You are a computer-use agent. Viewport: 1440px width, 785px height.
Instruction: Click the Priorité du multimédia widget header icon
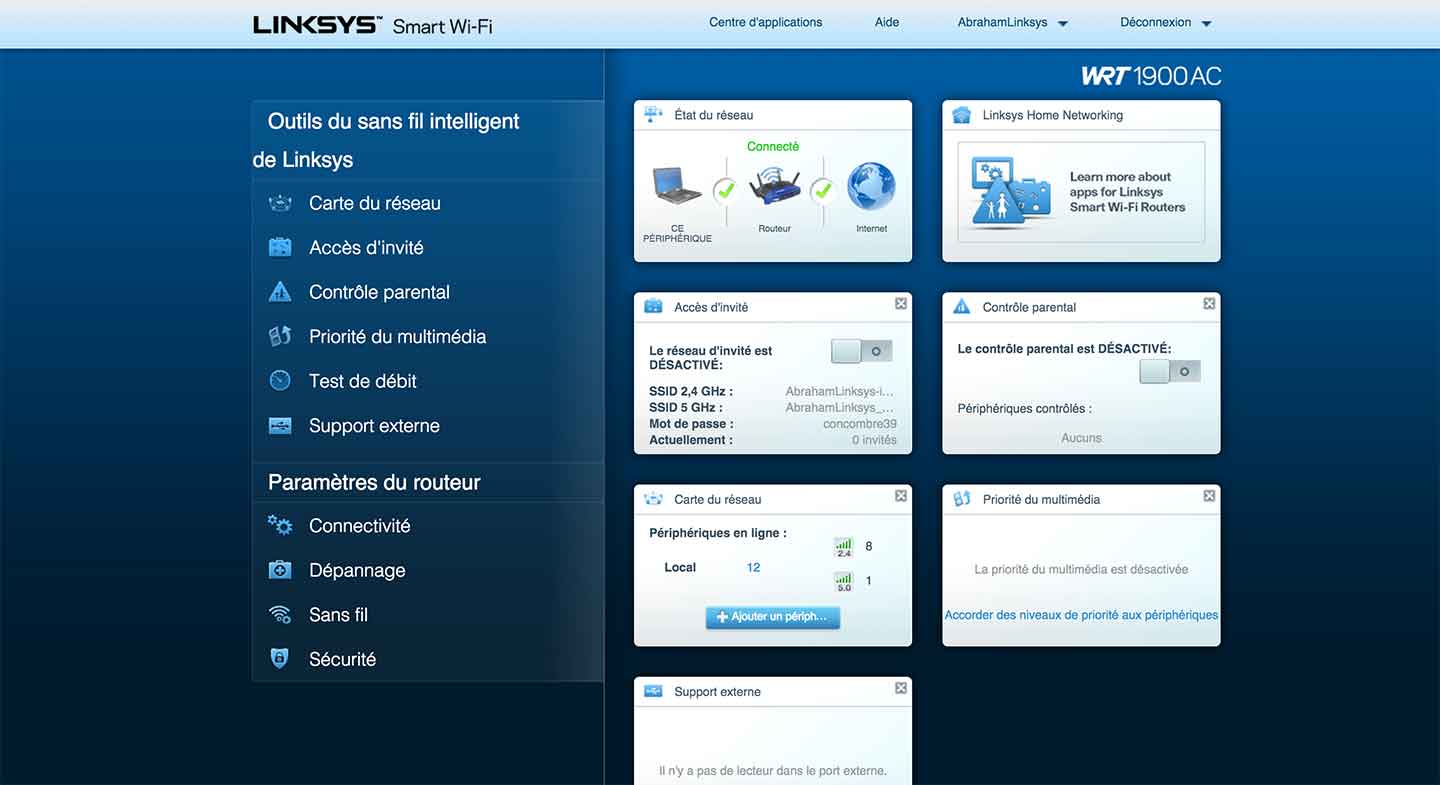tap(961, 499)
